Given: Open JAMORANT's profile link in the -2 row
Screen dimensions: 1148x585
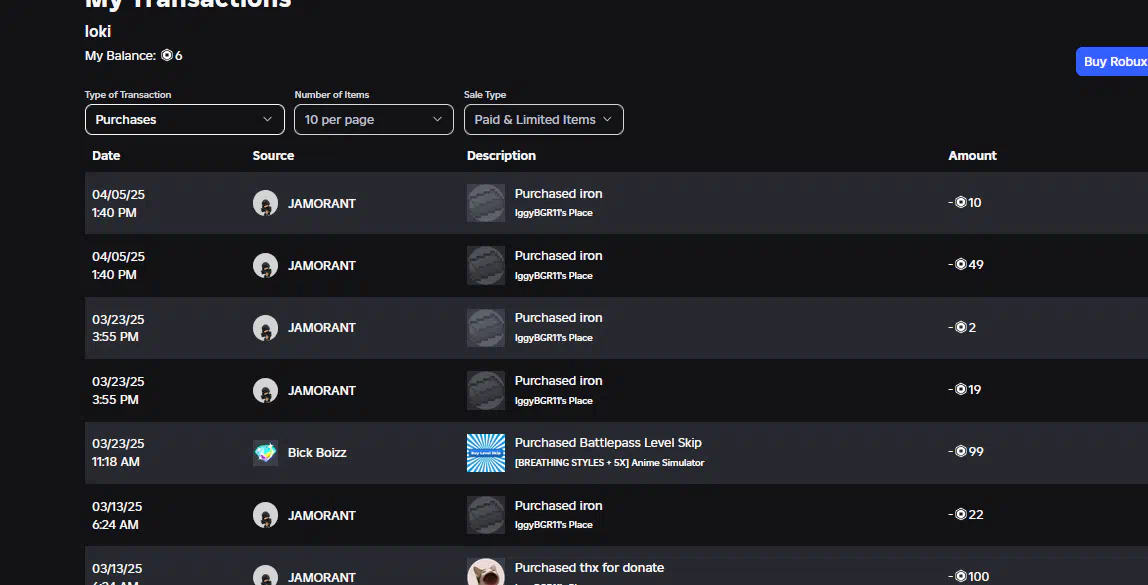Looking at the screenshot, I should click(x=321, y=328).
